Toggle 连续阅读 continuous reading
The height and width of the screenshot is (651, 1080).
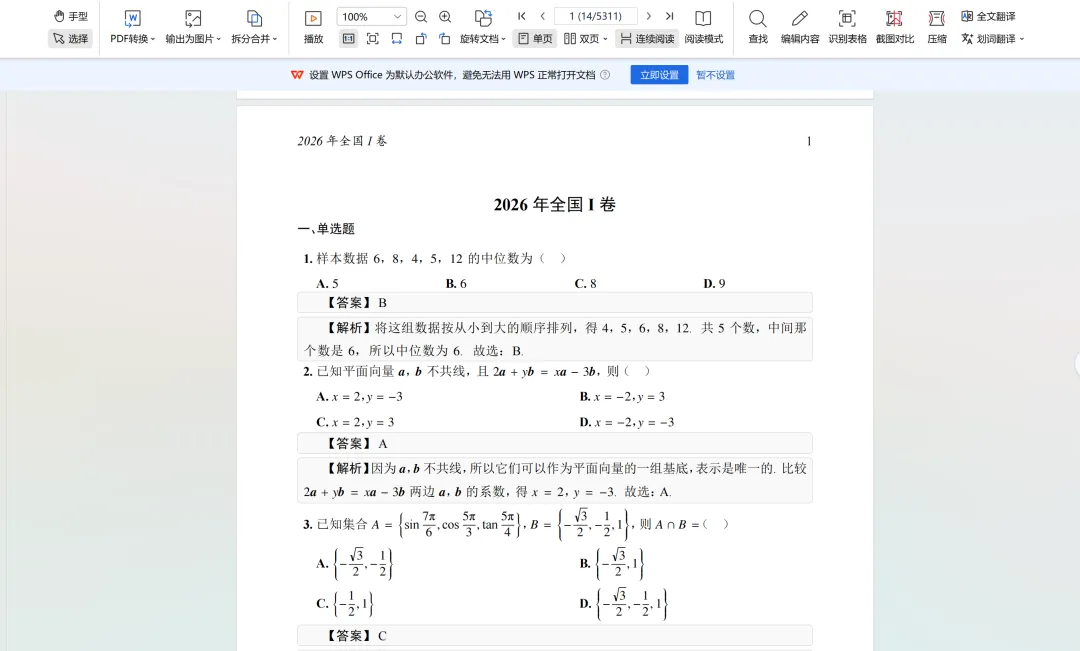647,39
